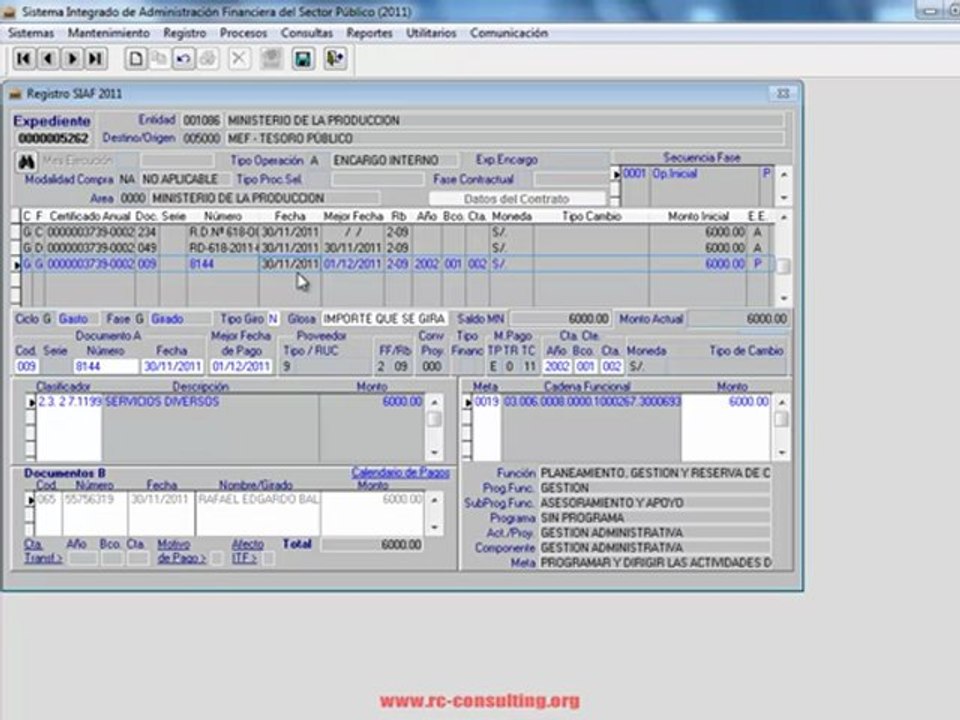Click the print toolbar icon
960x720 pixels.
[x=208, y=59]
